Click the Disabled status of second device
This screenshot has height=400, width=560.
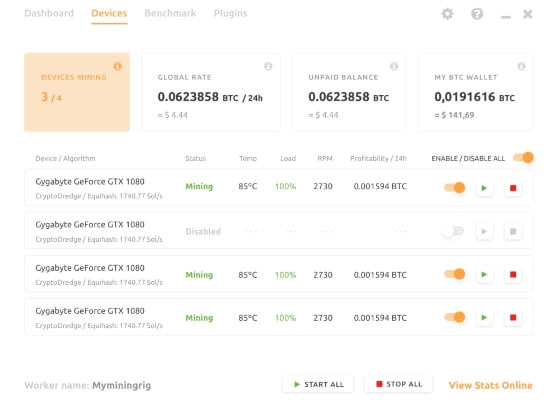click(x=203, y=231)
